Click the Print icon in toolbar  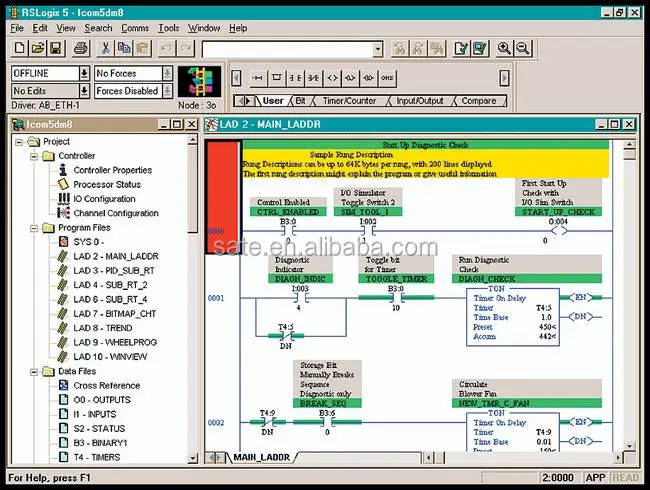pyautogui.click(x=79, y=48)
